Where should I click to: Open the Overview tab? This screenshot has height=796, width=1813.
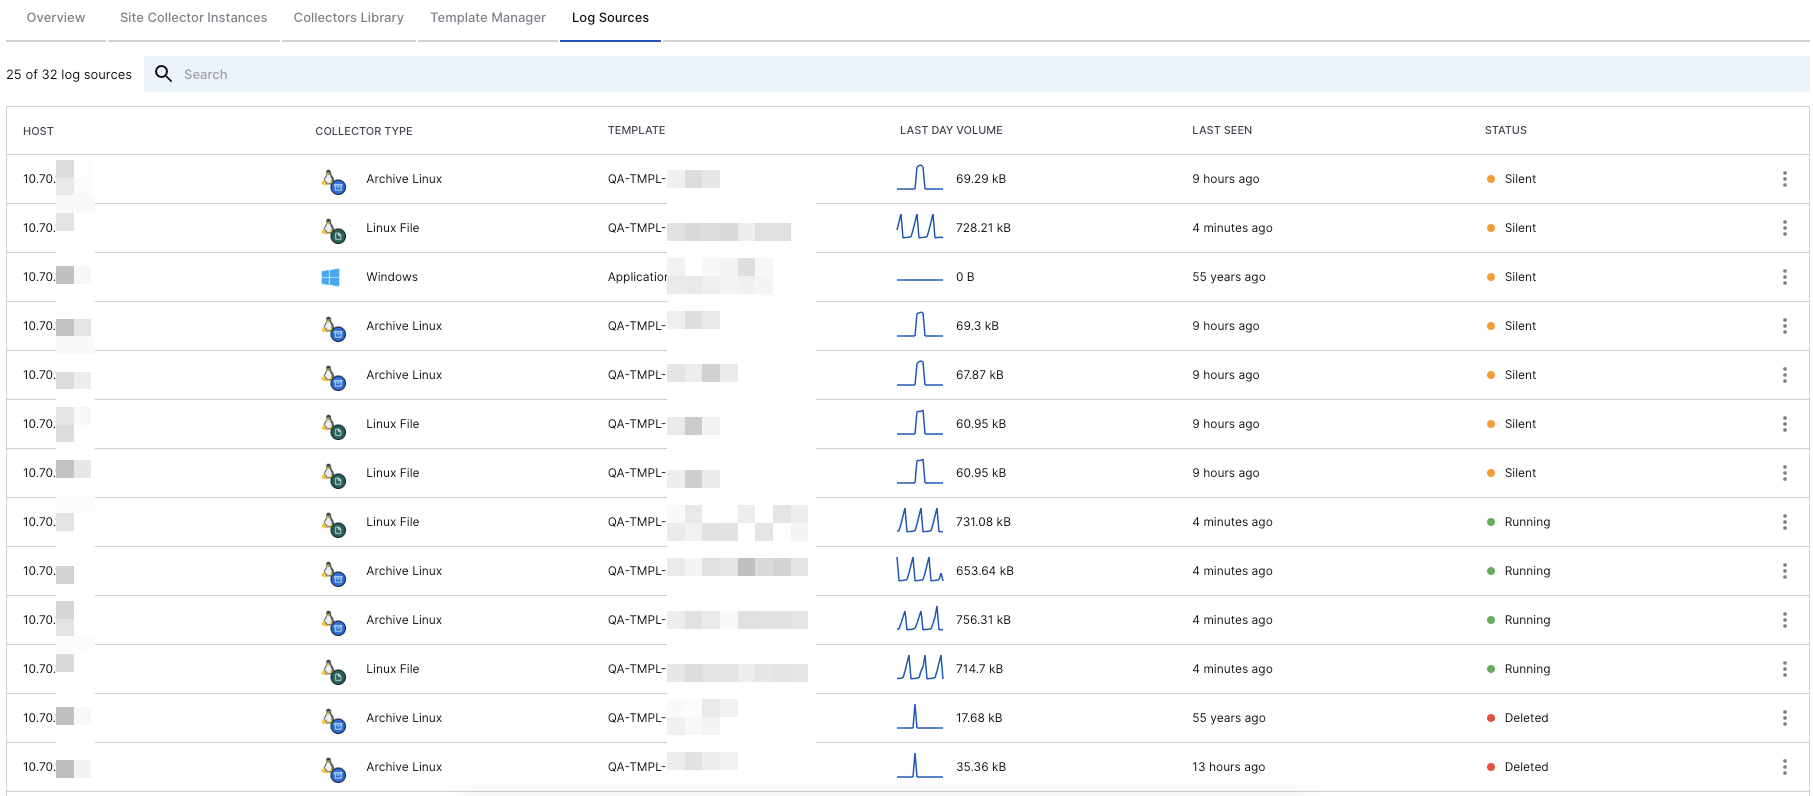click(56, 18)
